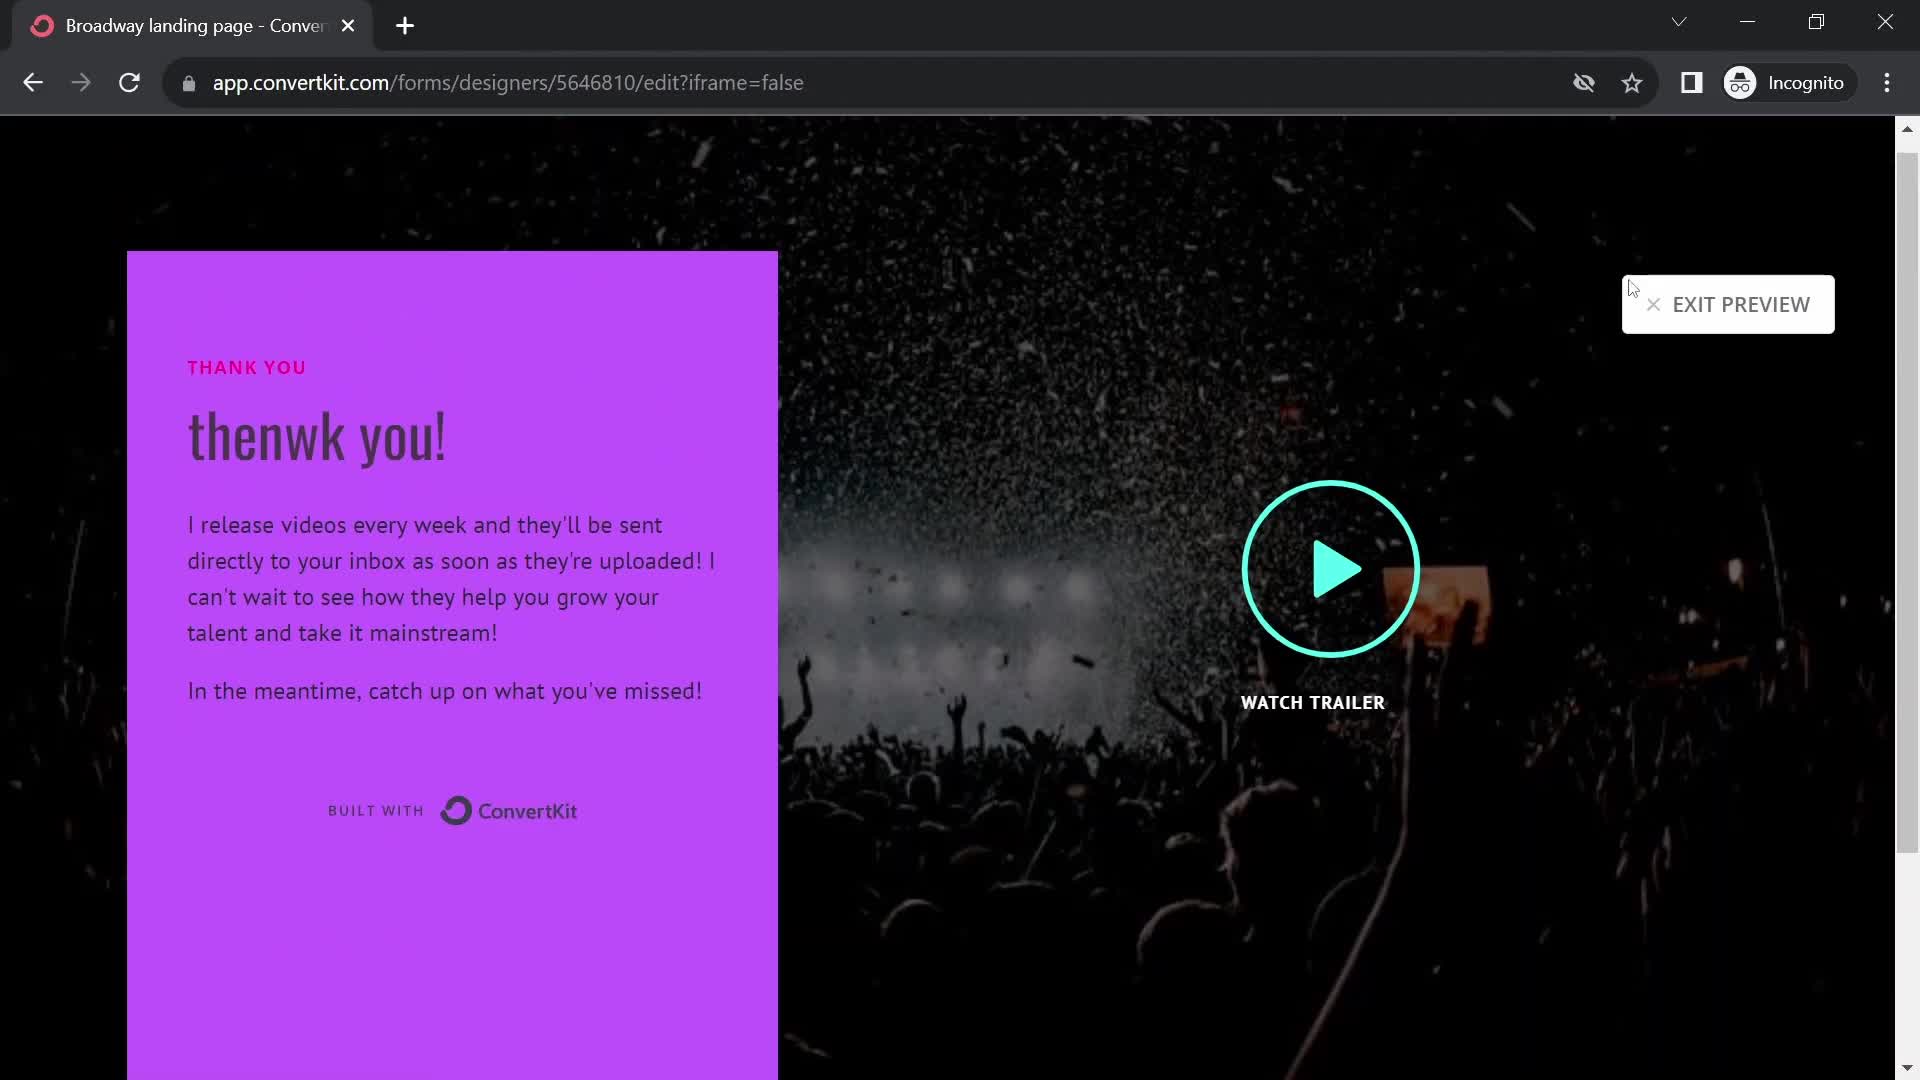Play the trailer with the circular play button

[x=1330, y=569]
